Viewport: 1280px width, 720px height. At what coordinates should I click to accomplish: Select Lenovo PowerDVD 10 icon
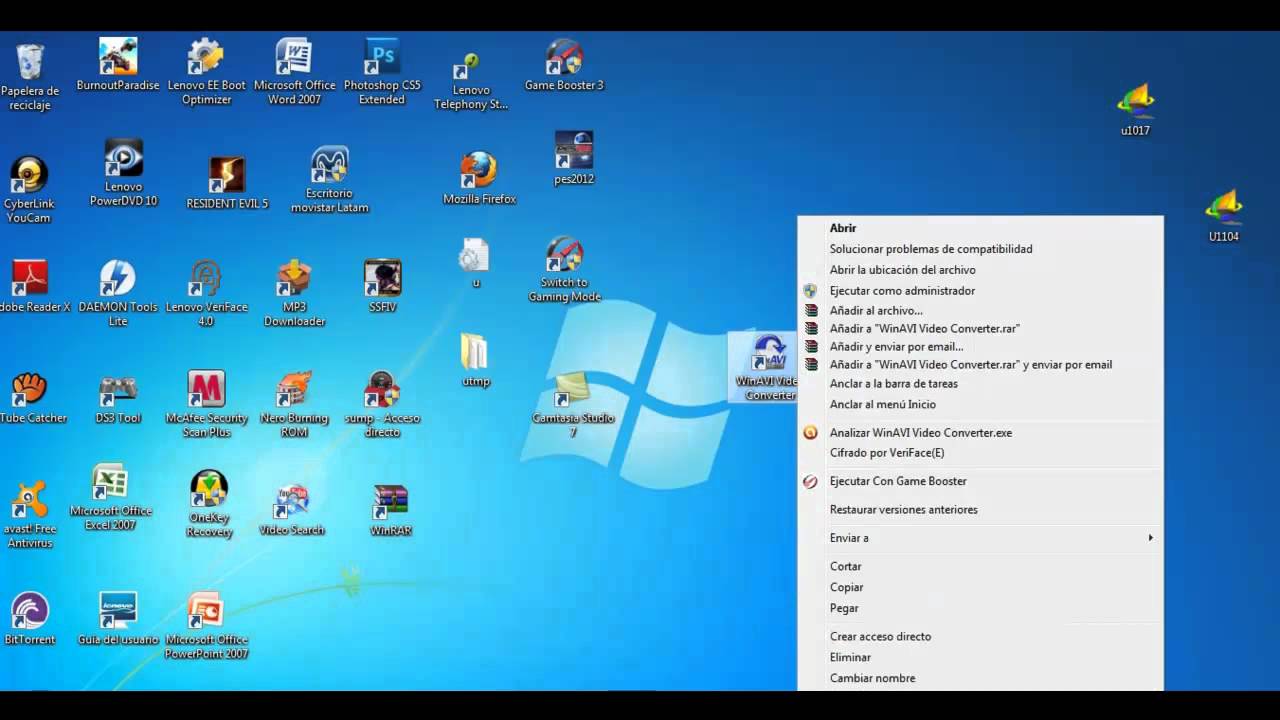click(124, 173)
